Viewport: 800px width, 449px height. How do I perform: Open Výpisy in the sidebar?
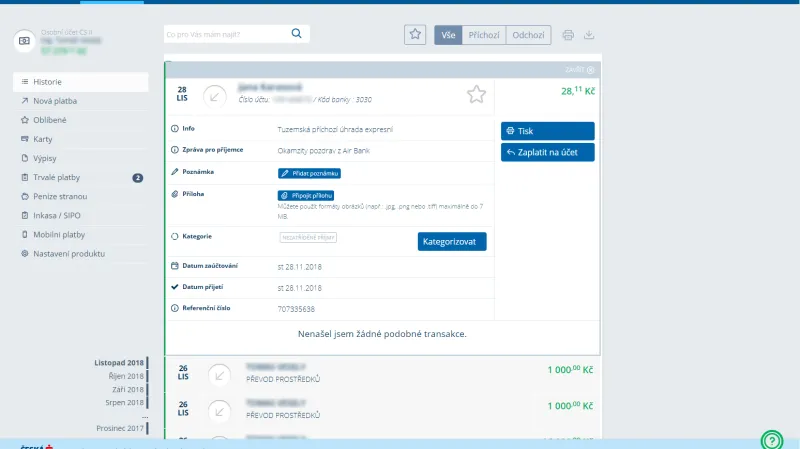pos(81,158)
